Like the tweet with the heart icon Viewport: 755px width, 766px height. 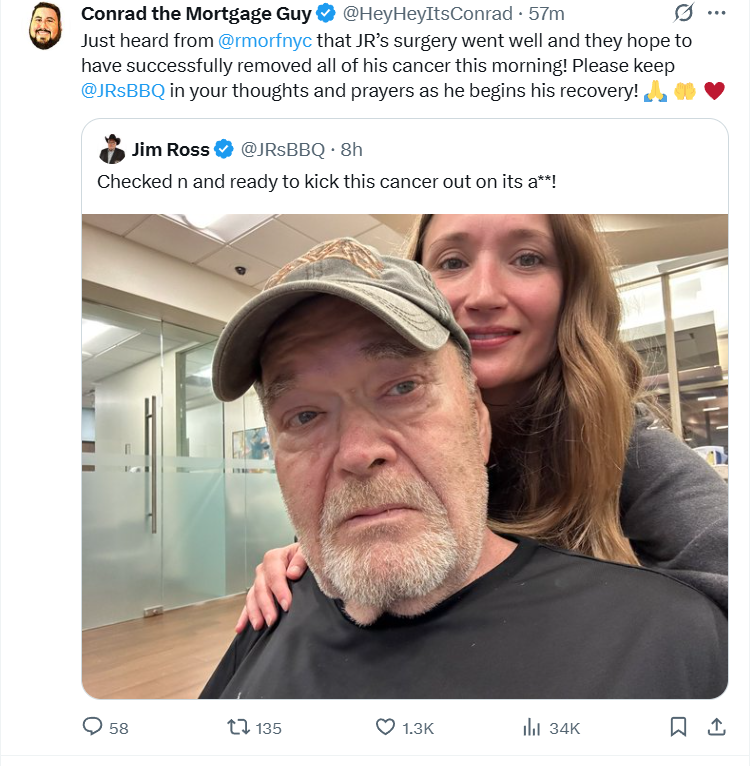(385, 727)
